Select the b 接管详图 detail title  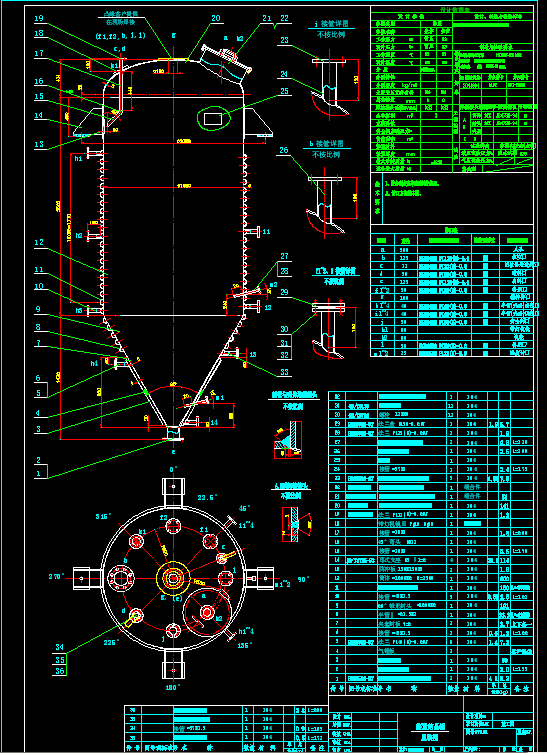[x=328, y=144]
